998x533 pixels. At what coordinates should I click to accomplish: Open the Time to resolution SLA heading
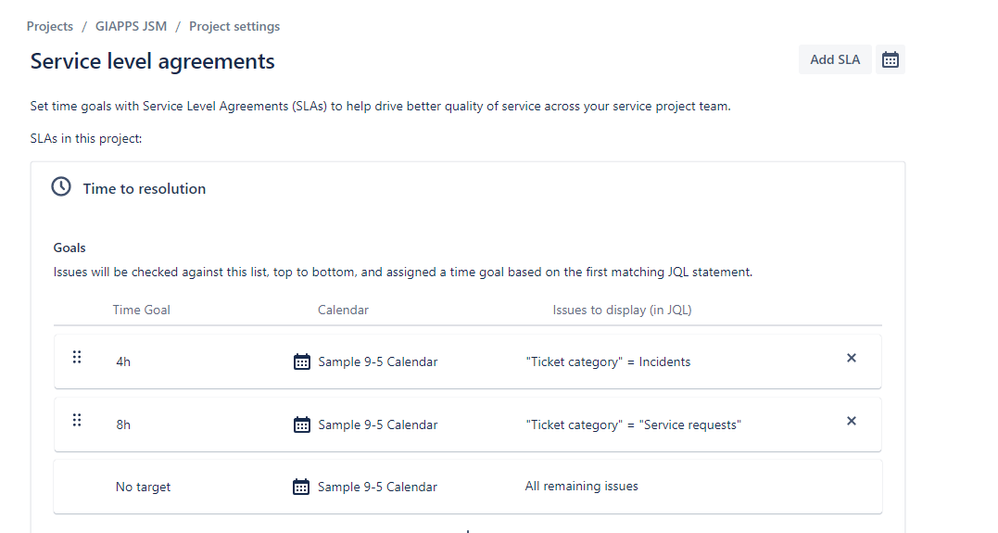(x=144, y=188)
